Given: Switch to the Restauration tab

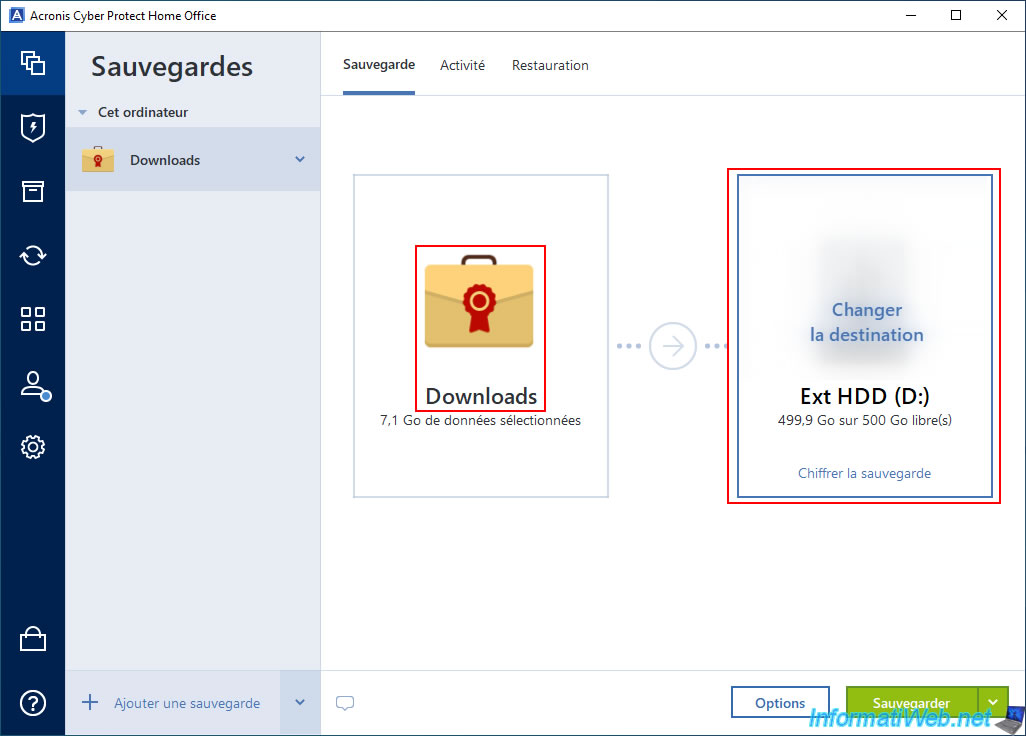Looking at the screenshot, I should [x=550, y=65].
